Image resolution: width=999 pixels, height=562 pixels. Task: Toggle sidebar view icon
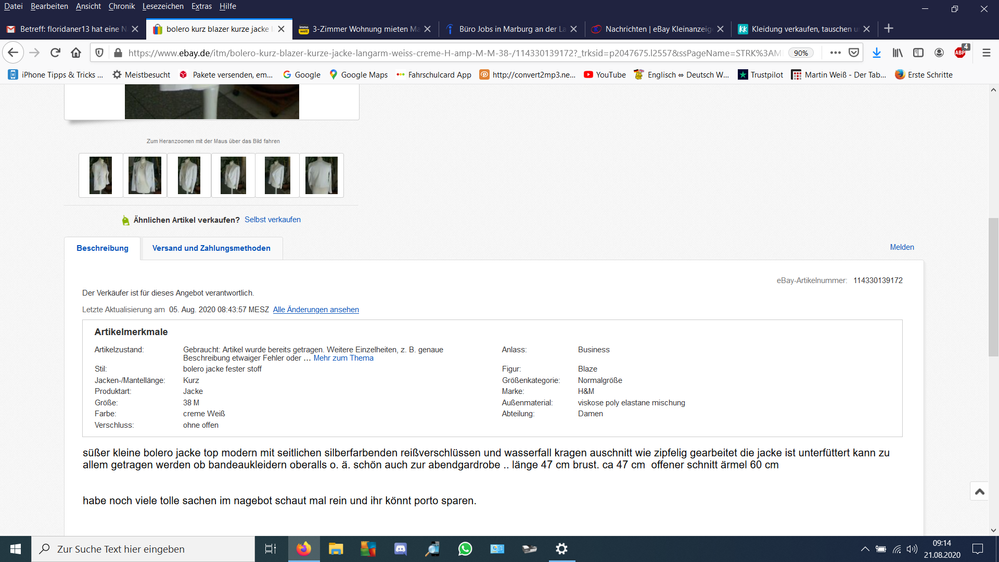click(918, 53)
